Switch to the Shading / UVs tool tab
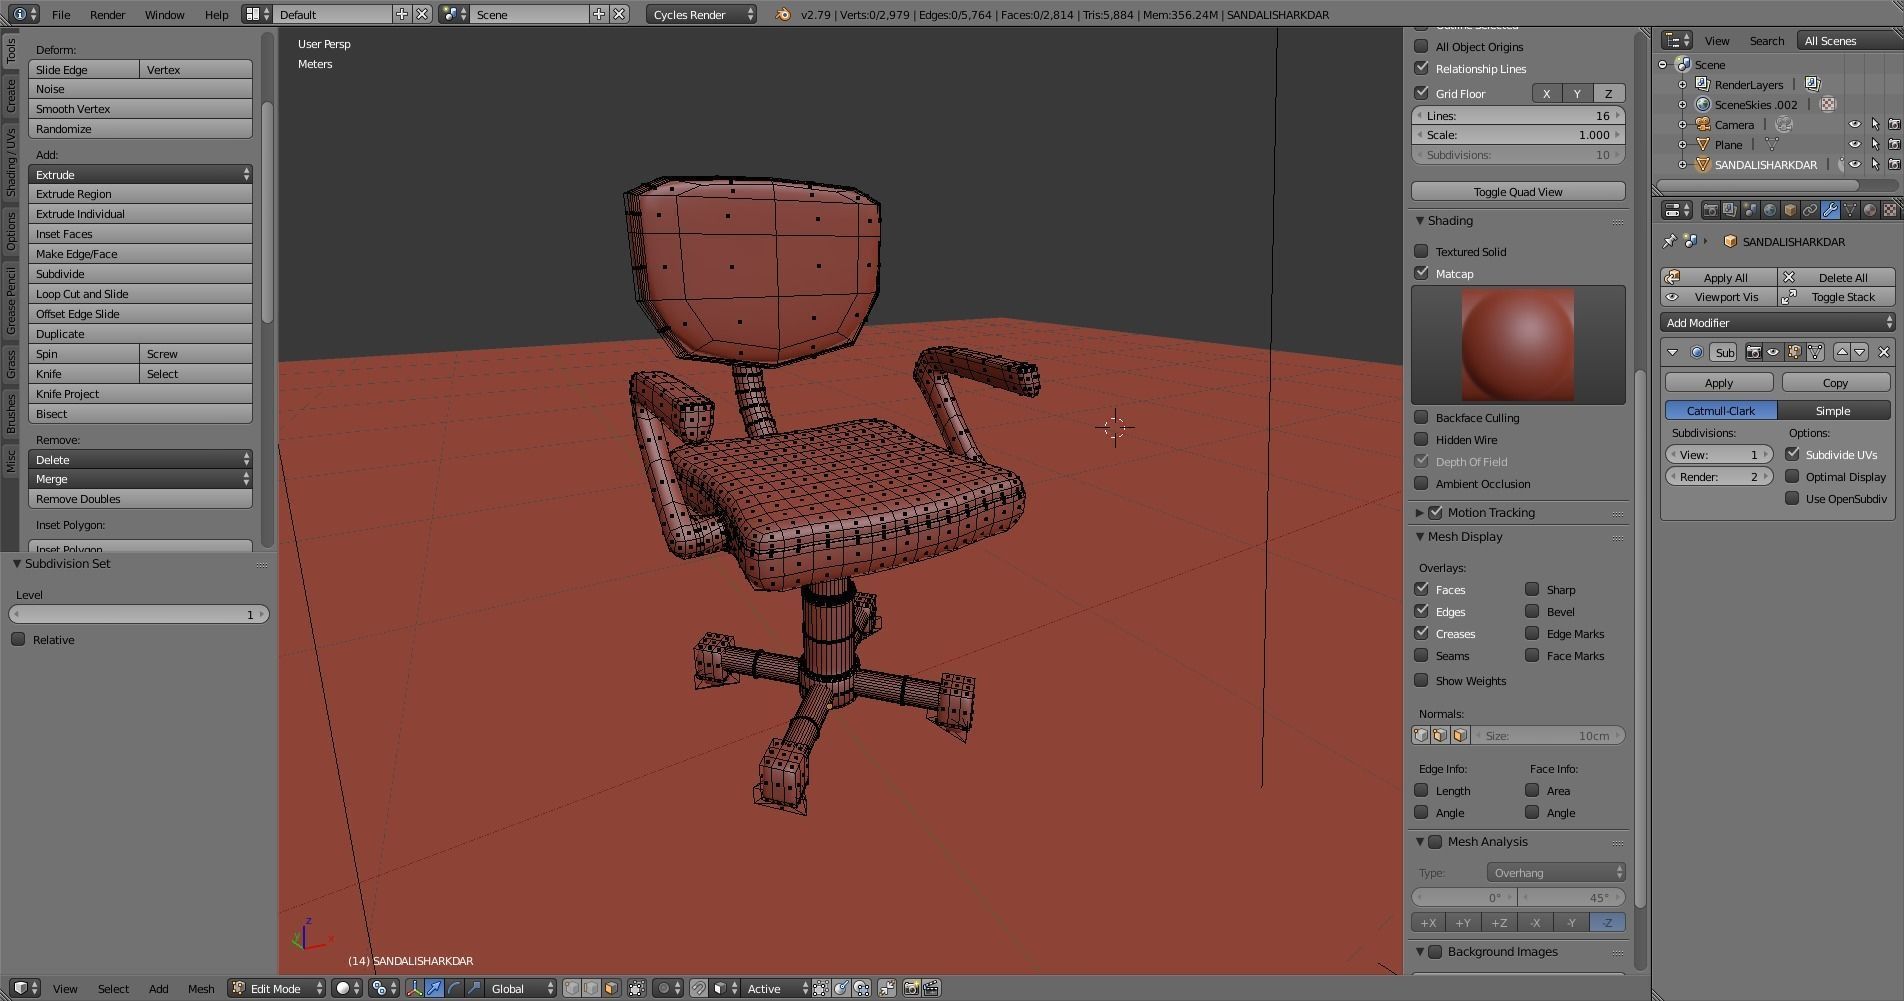The image size is (1904, 1001). [x=10, y=162]
